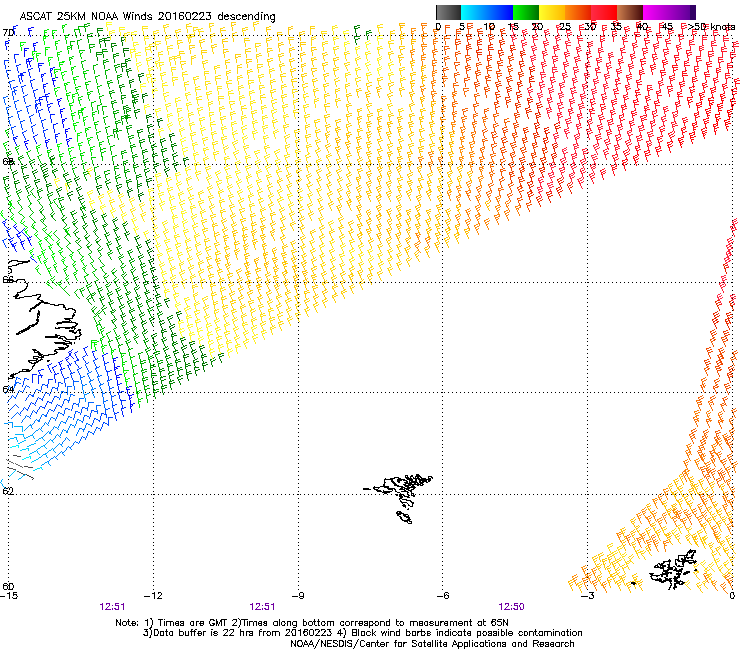Click the '68' latitude label

(8, 161)
